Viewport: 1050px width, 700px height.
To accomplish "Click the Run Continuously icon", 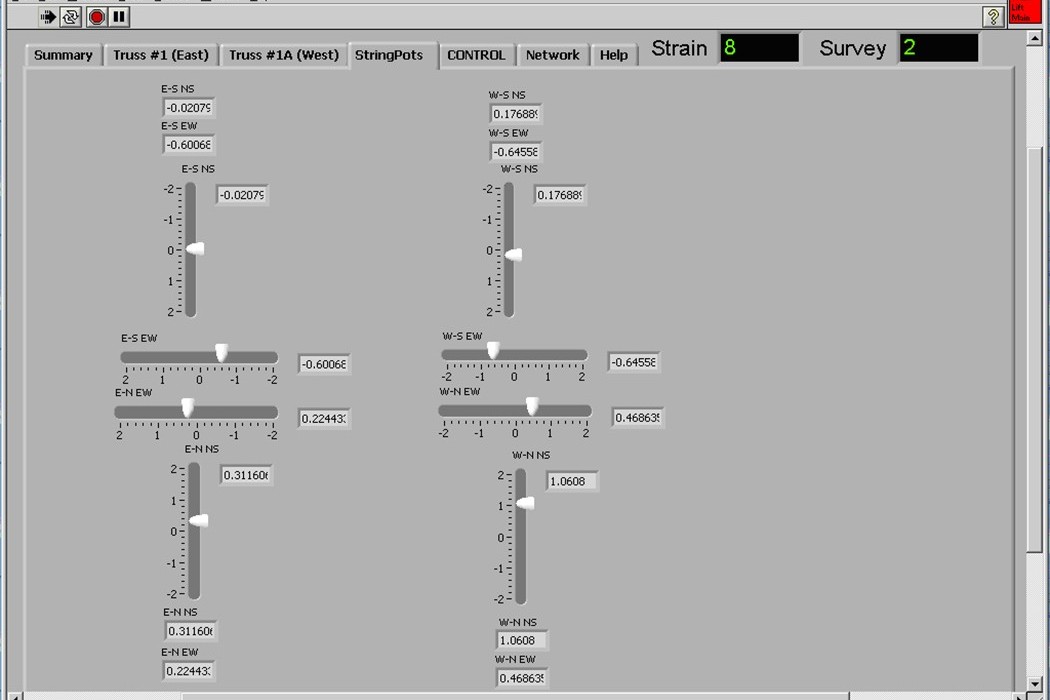I will (71, 17).
